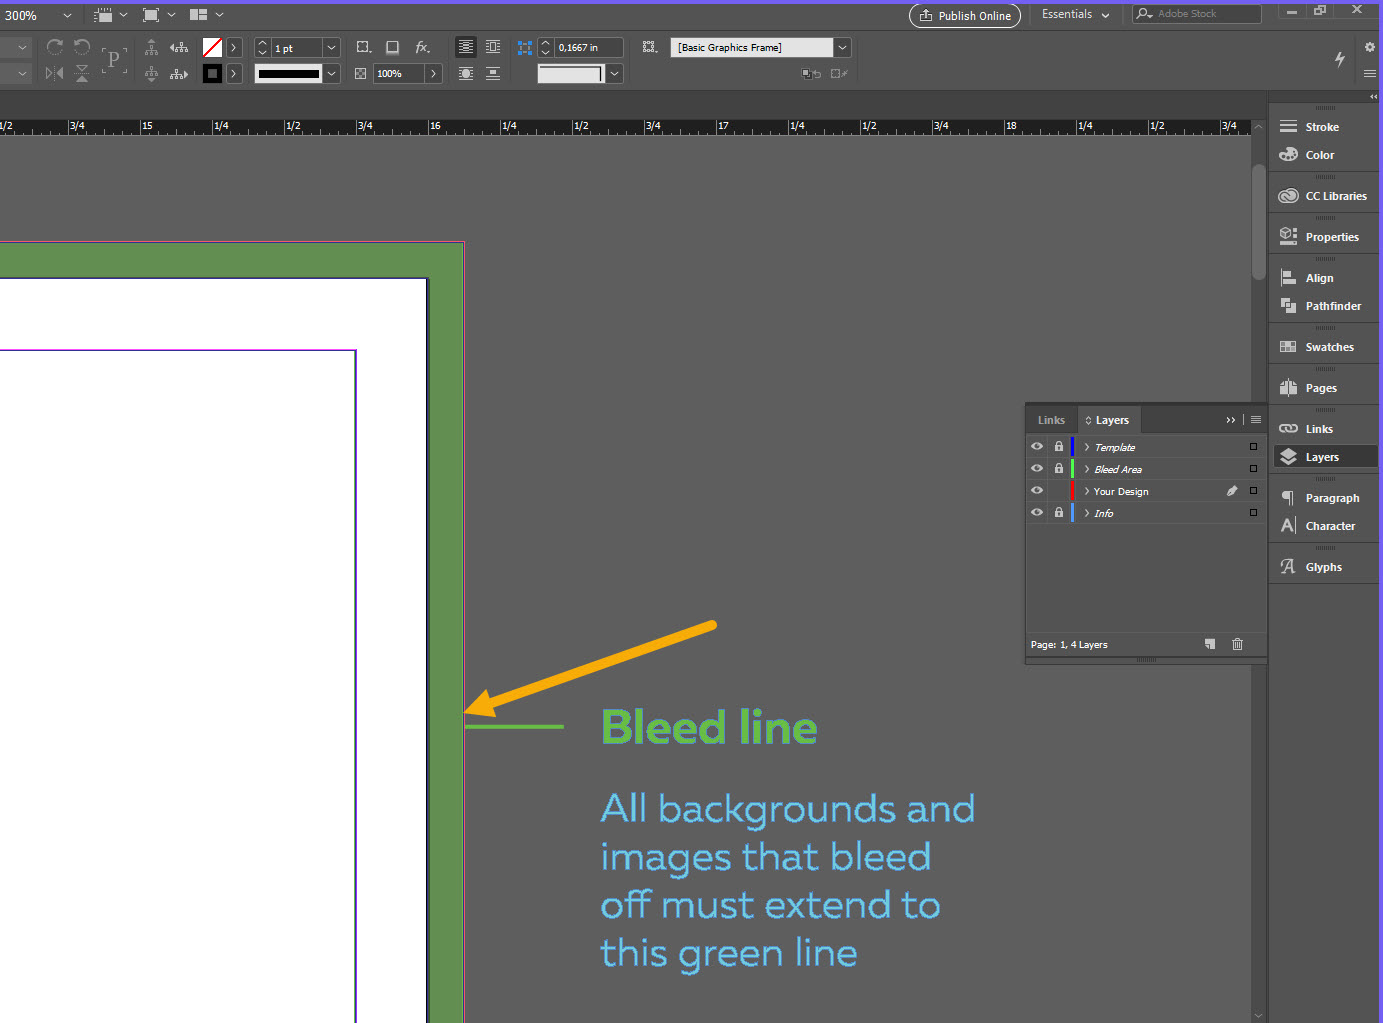1383x1023 pixels.
Task: Open the Glyphs panel
Action: tap(1323, 567)
